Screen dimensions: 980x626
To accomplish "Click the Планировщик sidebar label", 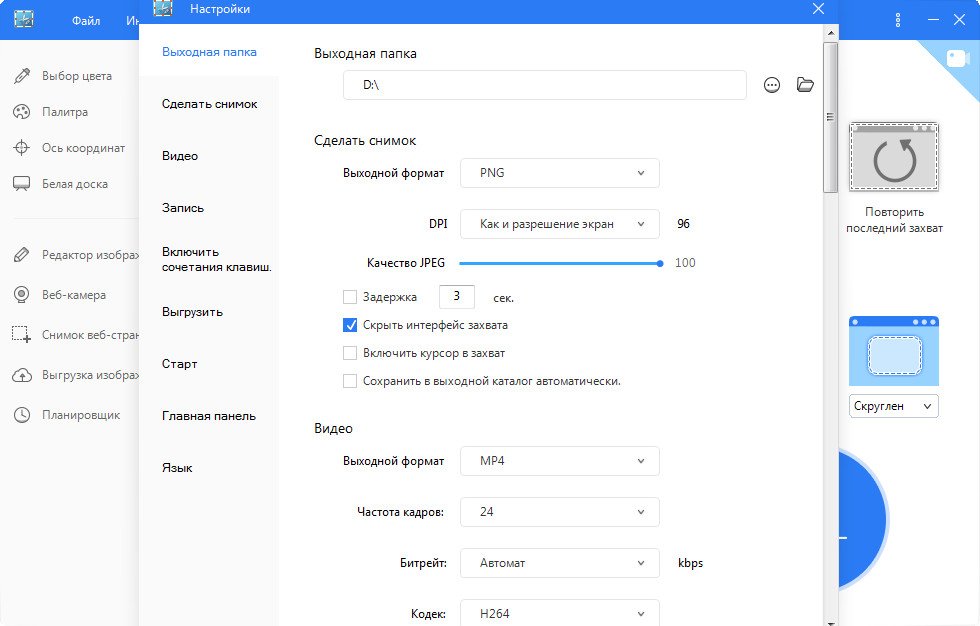I will point(81,415).
